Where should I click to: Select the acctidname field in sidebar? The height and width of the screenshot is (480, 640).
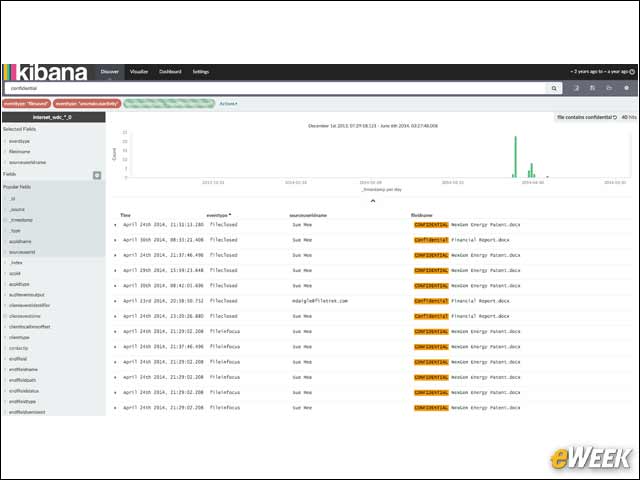(x=20, y=242)
